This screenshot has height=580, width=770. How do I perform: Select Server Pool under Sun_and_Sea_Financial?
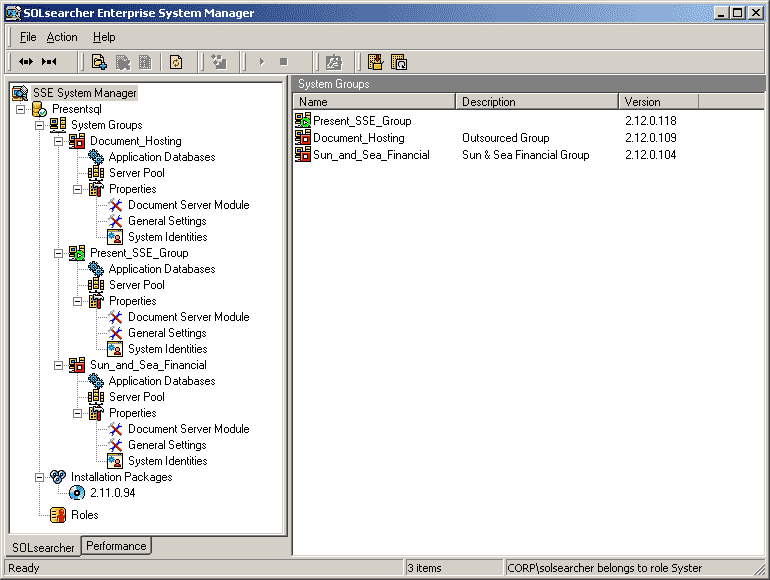click(137, 397)
